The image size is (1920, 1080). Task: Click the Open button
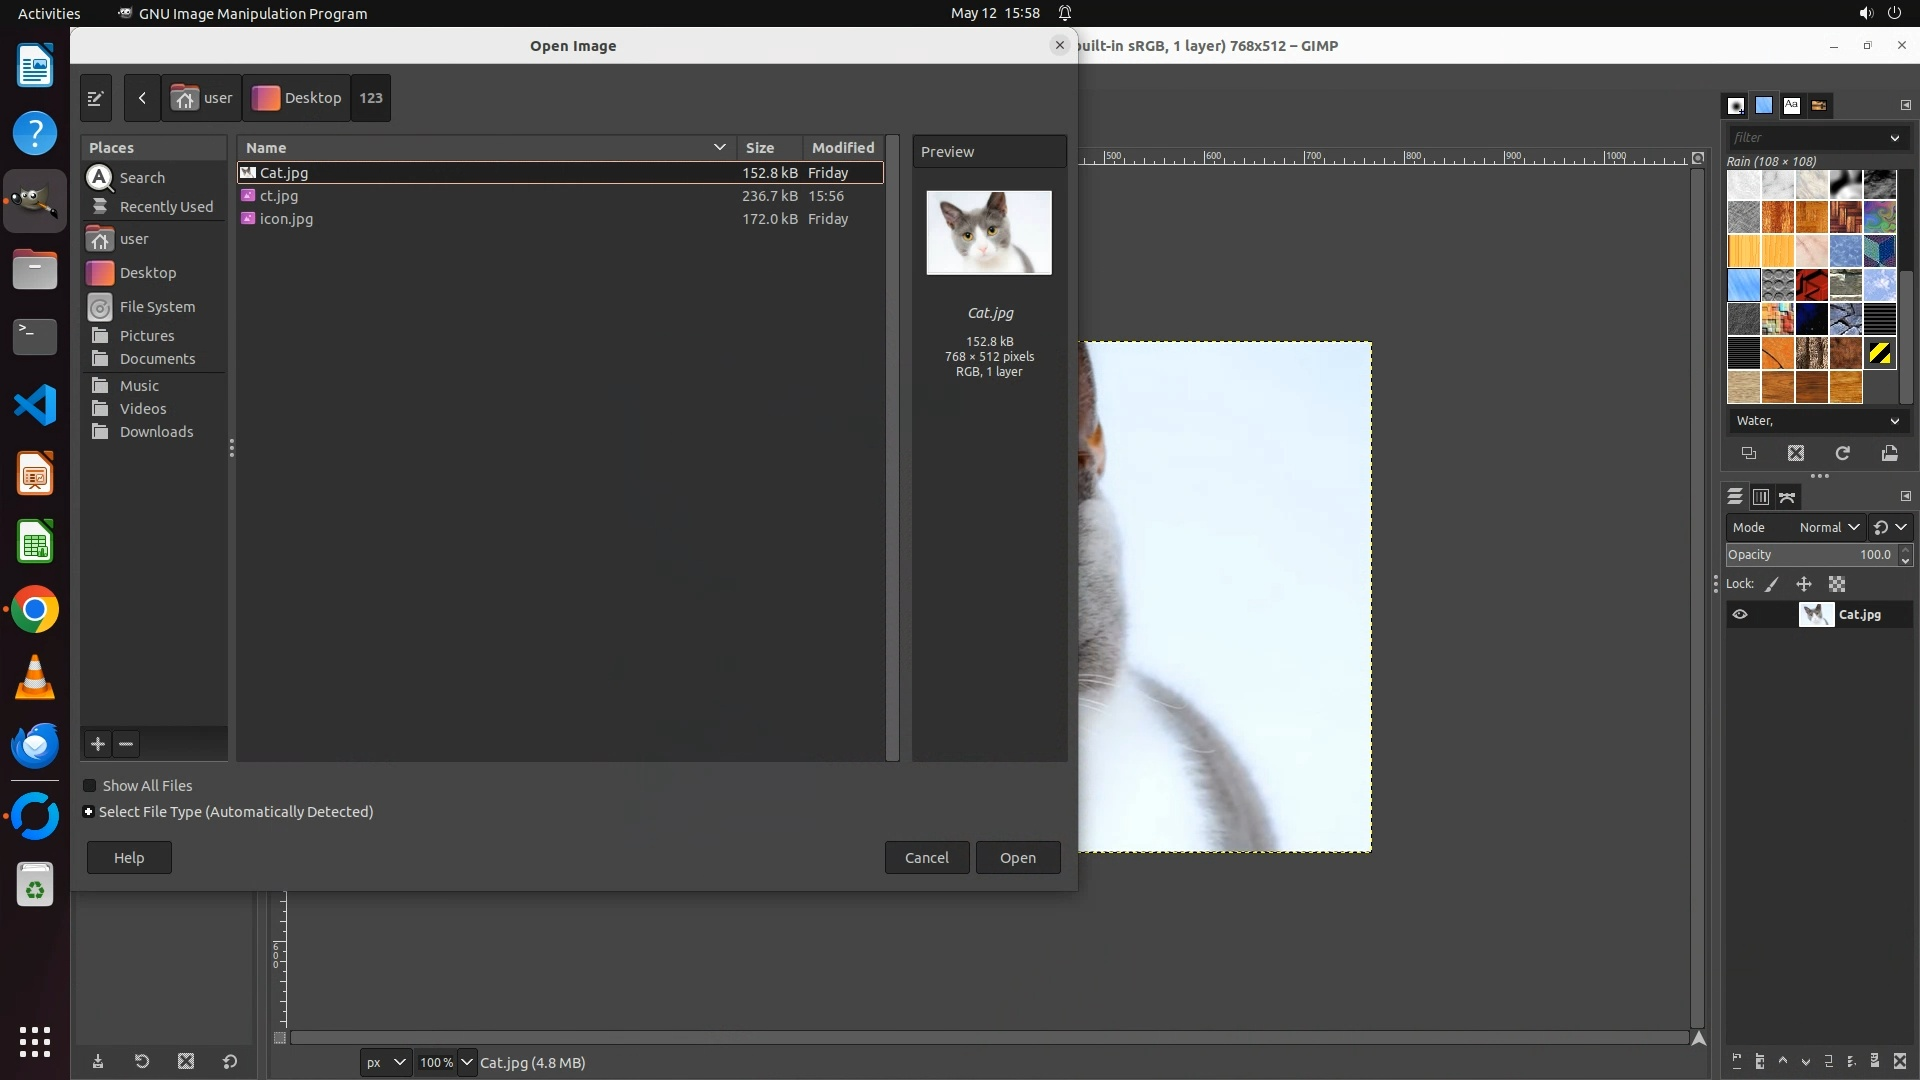click(1017, 857)
